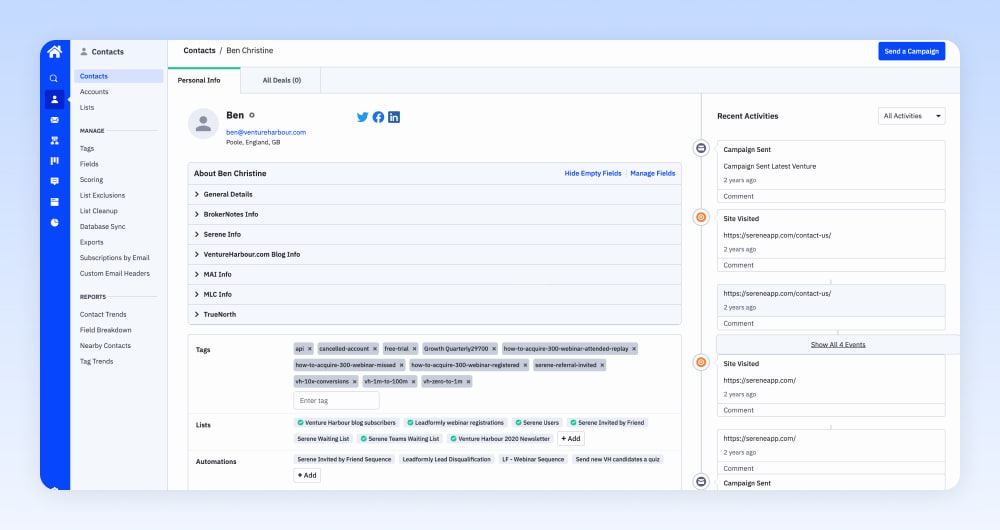
Task: Remove the cancelled-account tag
Action: [x=375, y=349]
